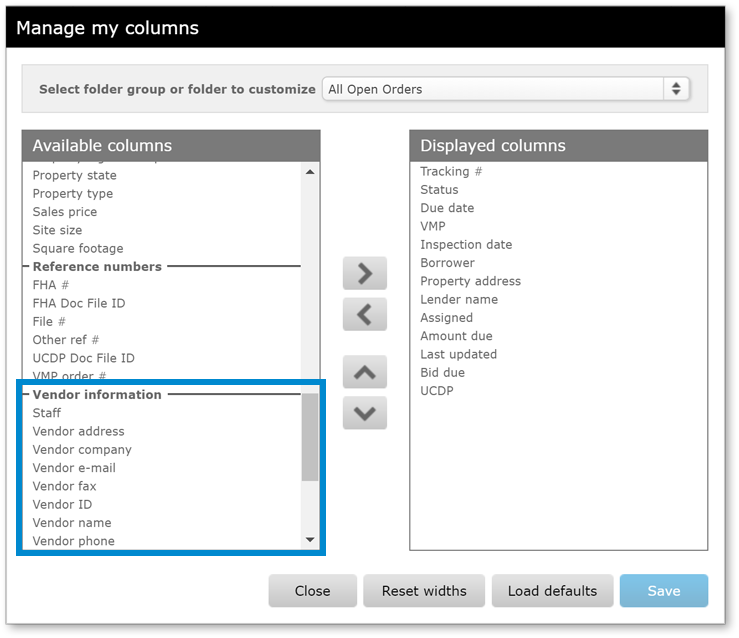The height and width of the screenshot is (638, 739).
Task: Select Last updated in Displayed columns
Action: pos(459,354)
